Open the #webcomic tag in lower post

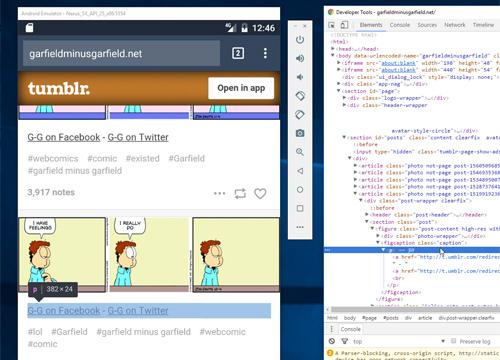click(x=222, y=332)
